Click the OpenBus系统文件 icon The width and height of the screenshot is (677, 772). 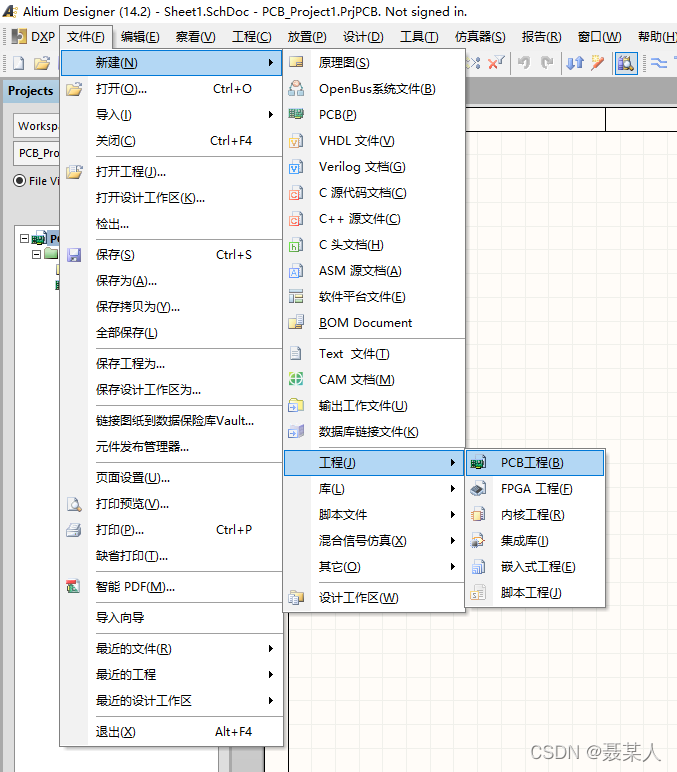tap(296, 89)
